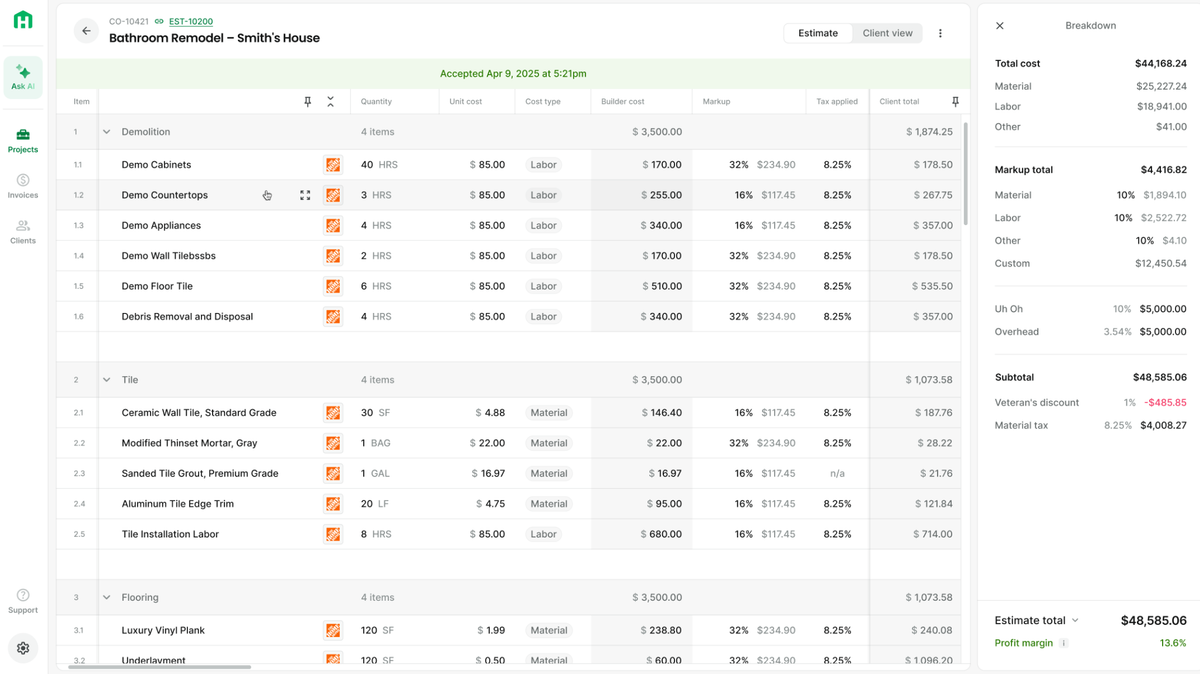Click the Accepted Apr 9, 2025 banner
Screen dimensions: 1200x674
tap(513, 74)
